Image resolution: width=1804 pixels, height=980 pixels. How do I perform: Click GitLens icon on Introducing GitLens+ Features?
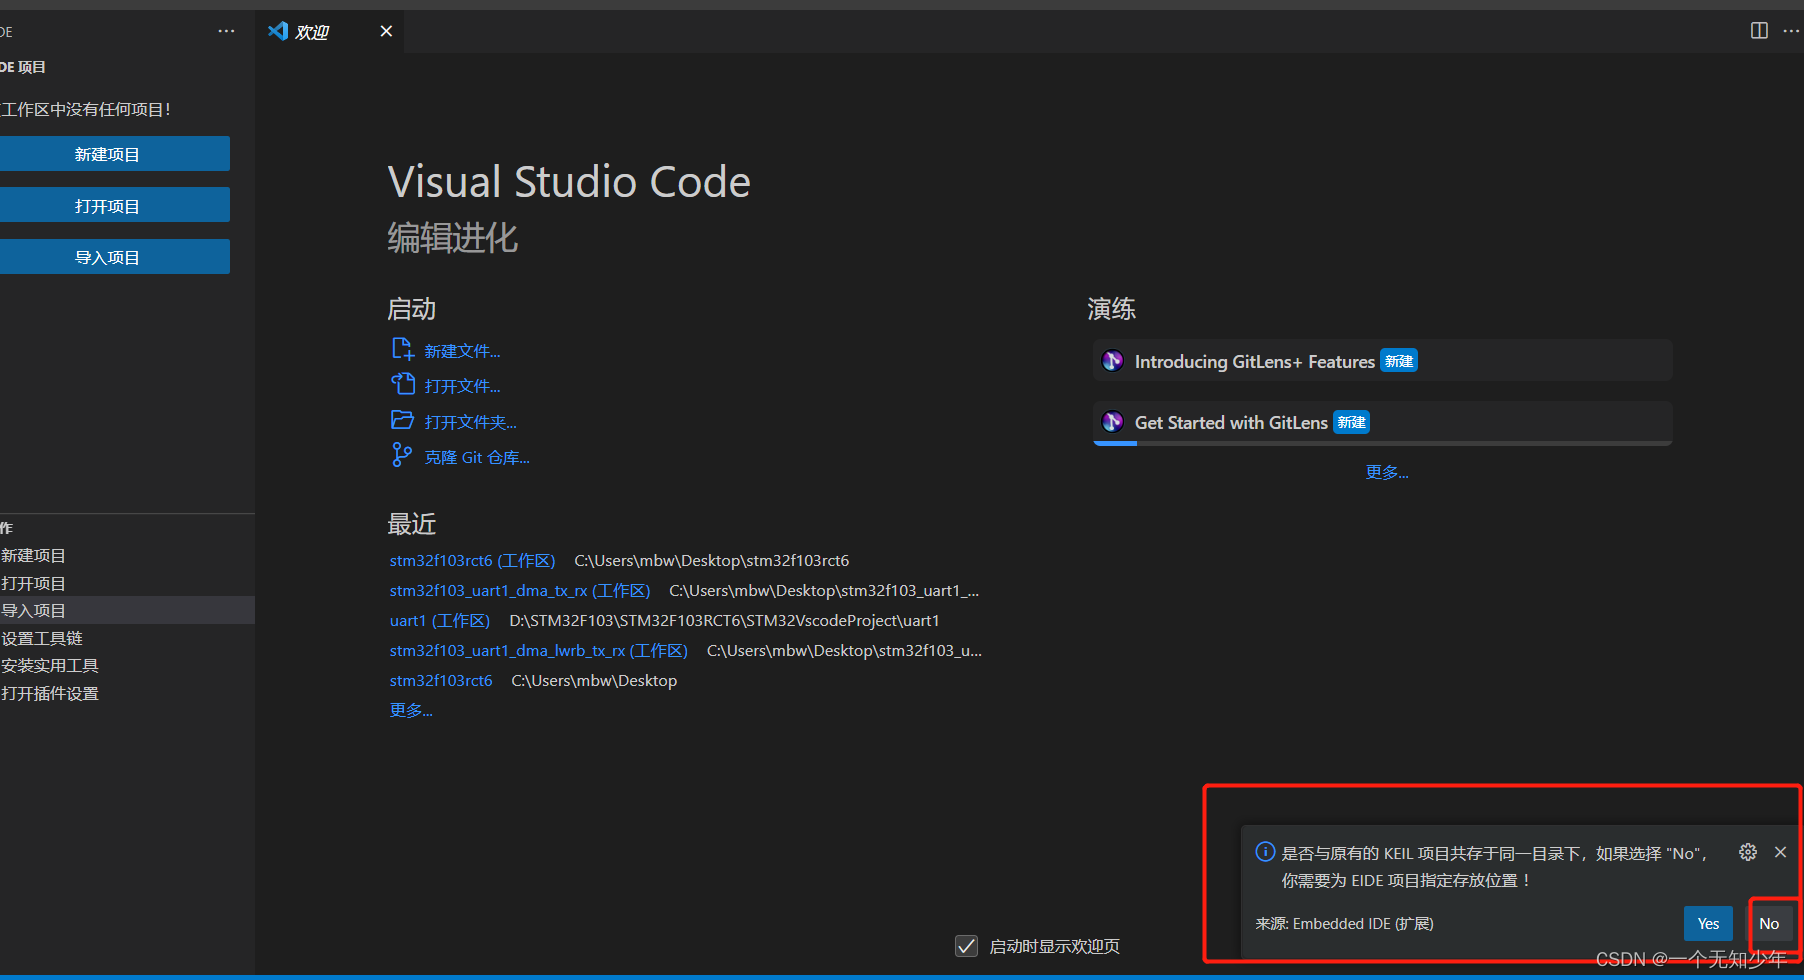tap(1113, 361)
